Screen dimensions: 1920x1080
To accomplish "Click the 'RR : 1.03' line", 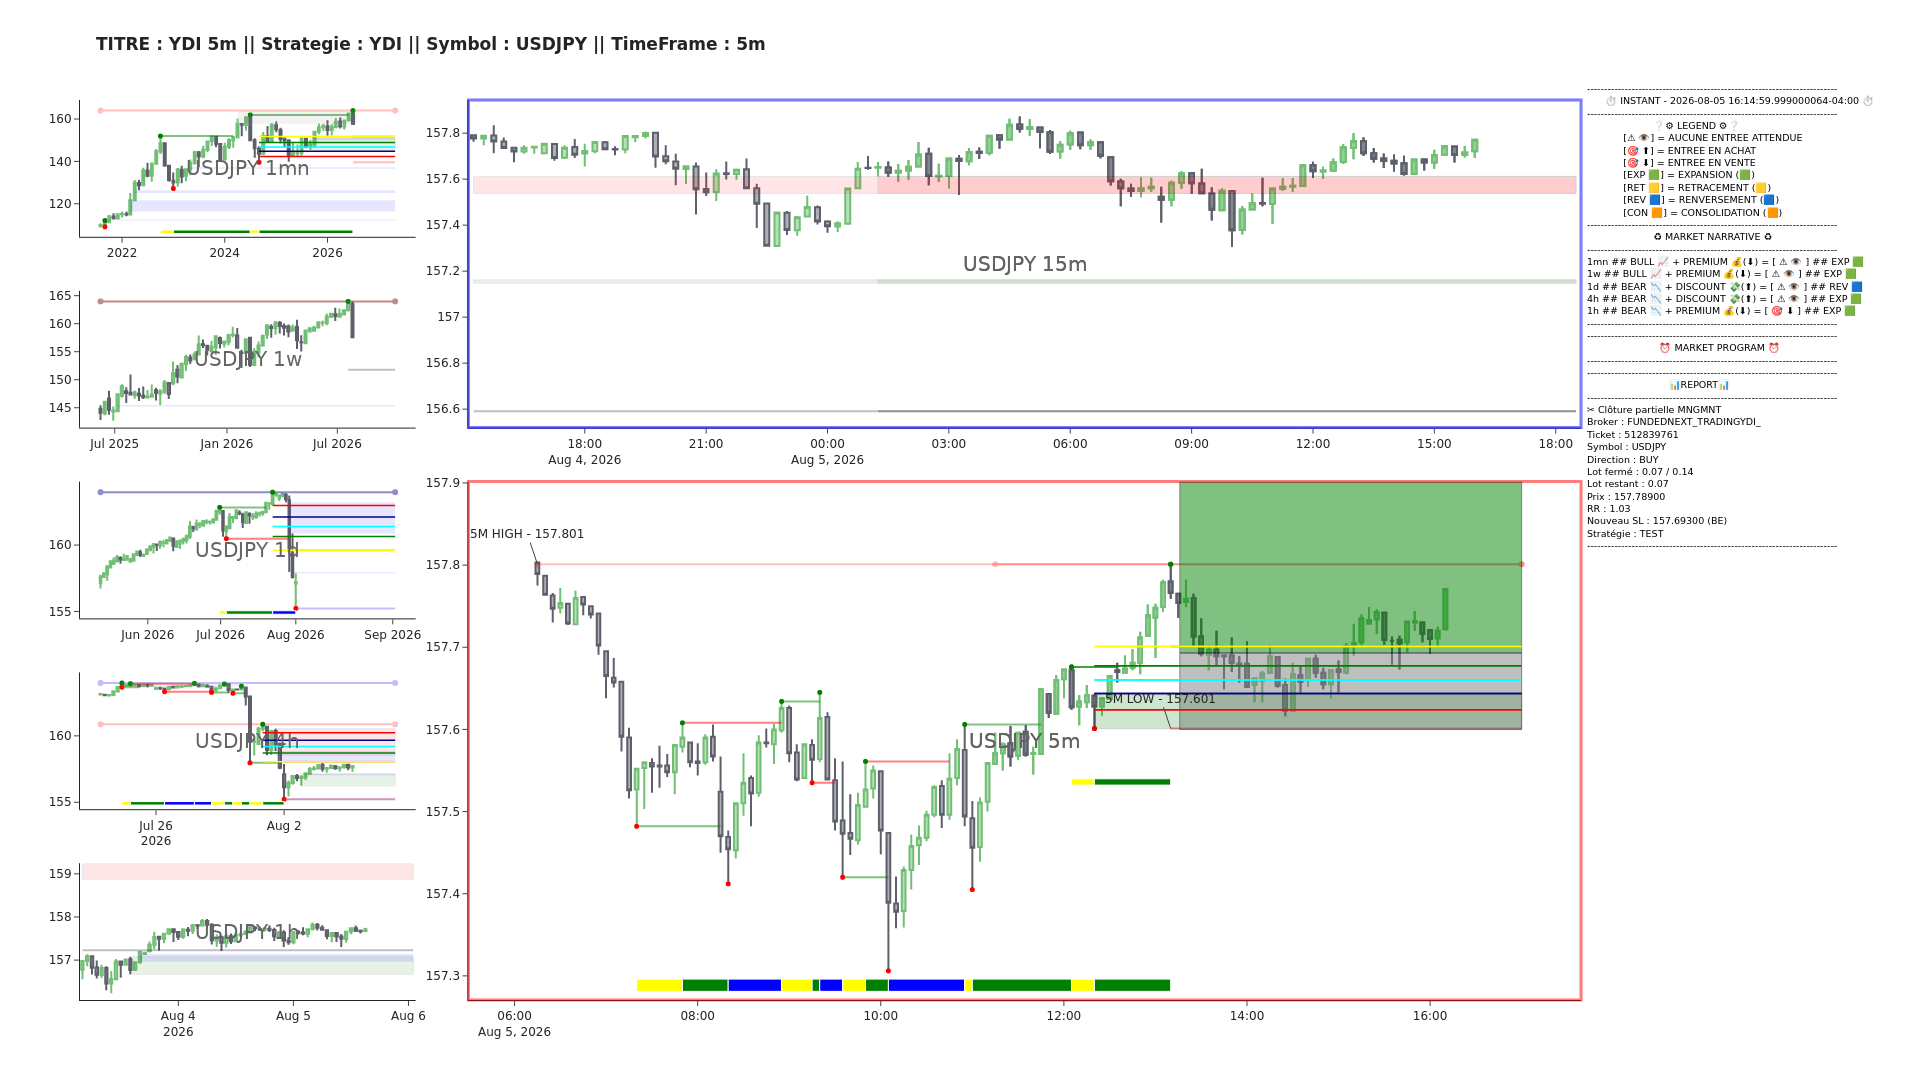I will click(1609, 509).
